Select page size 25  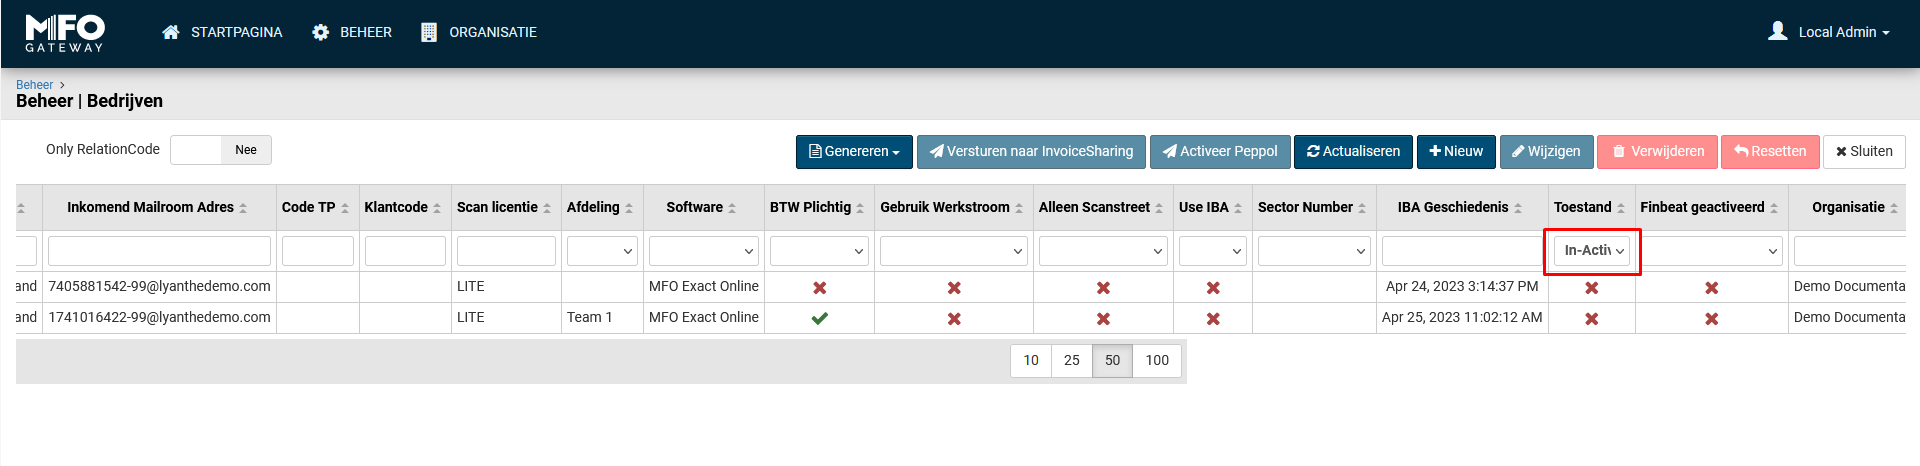point(1071,360)
